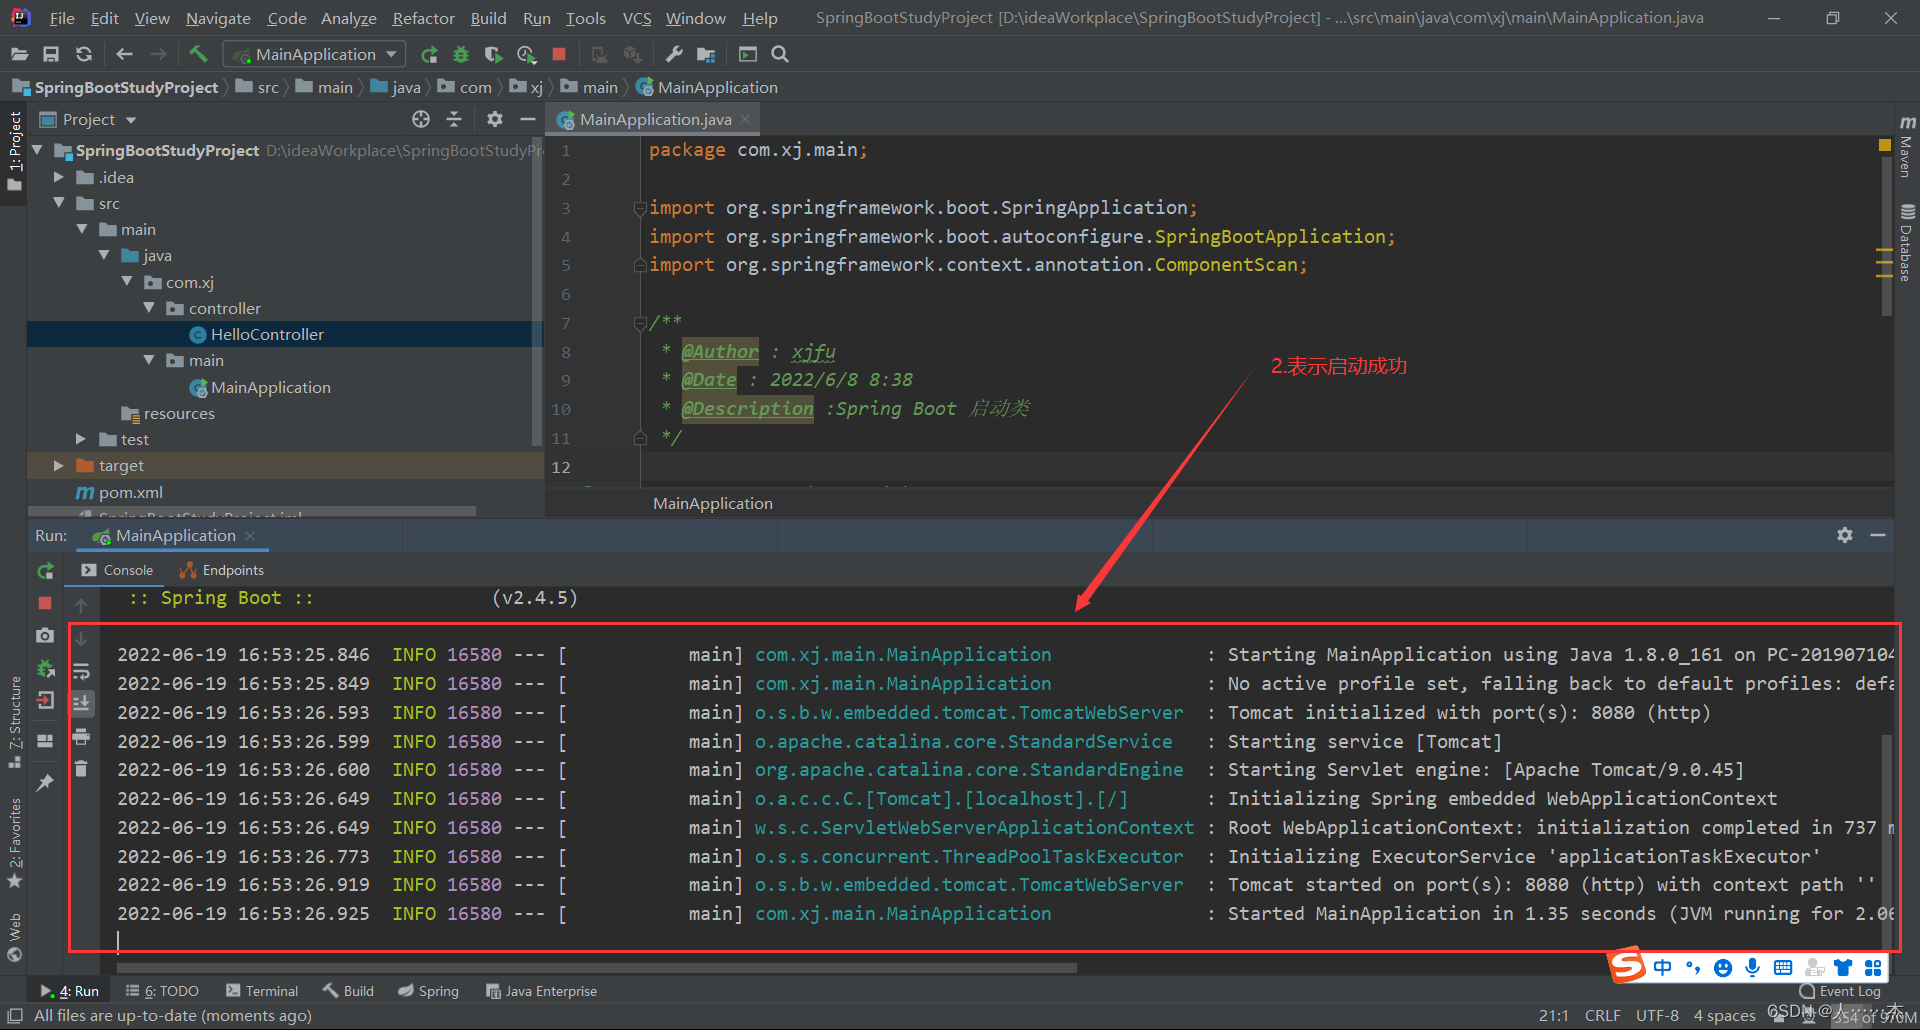The image size is (1920, 1030).
Task: Toggle the Favorites side panel
Action: click(14, 842)
